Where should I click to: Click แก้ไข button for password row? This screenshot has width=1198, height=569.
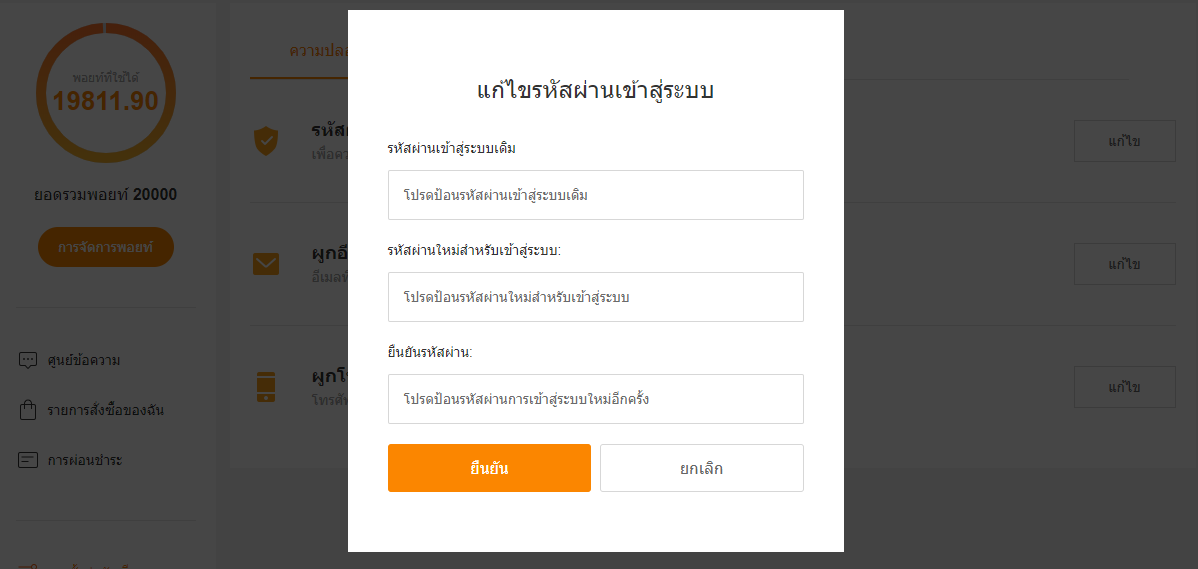coord(1125,141)
